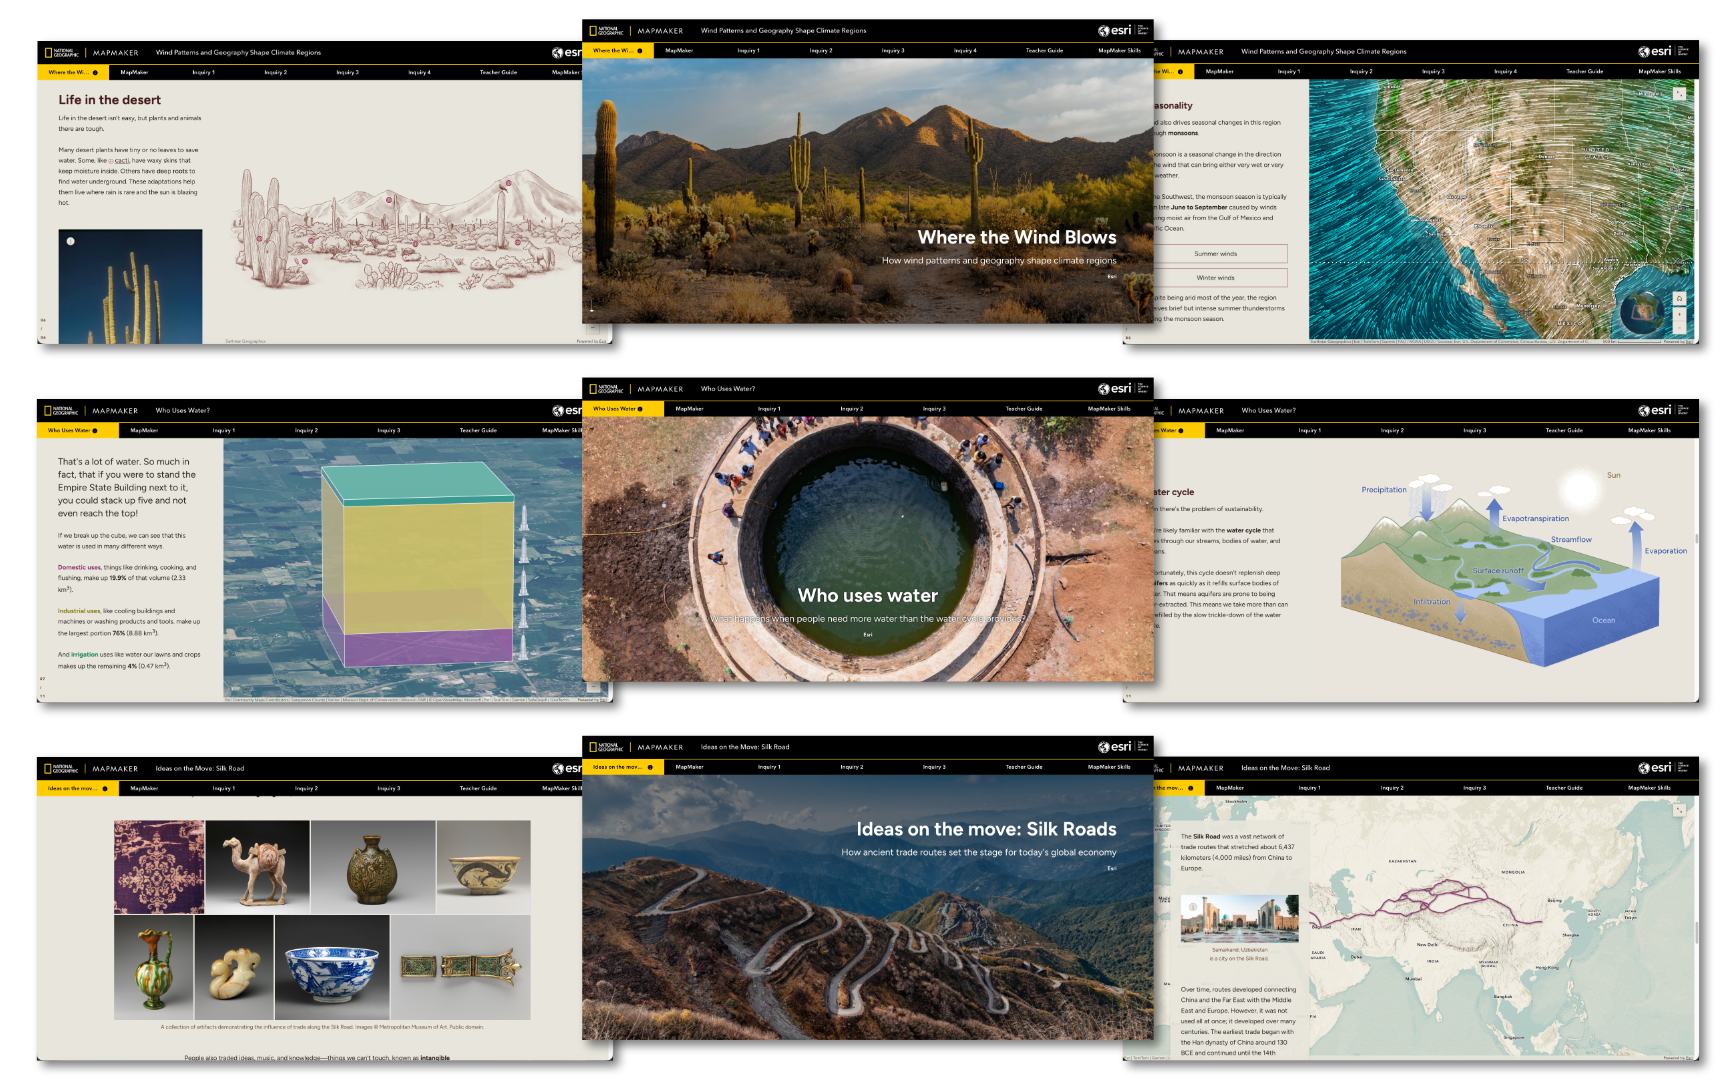Click the irrigation highlighted text
Image resolution: width=1736 pixels, height=1080 pixels.
point(84,654)
